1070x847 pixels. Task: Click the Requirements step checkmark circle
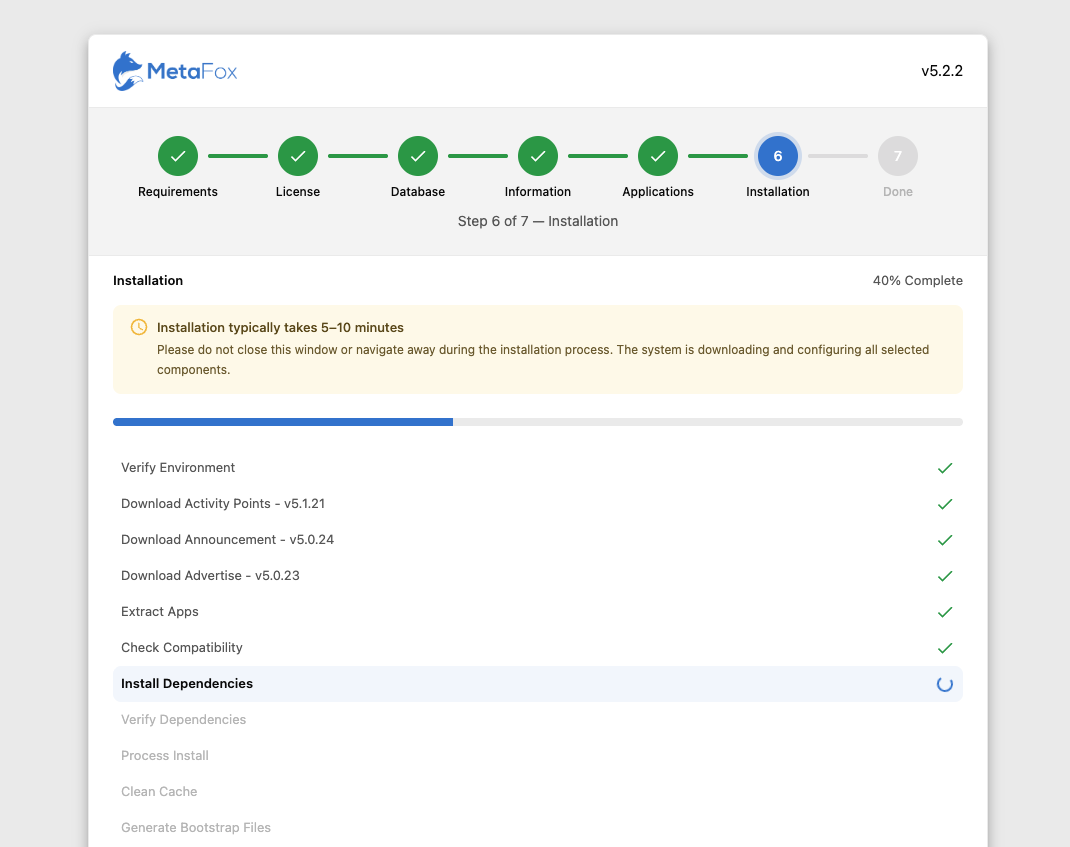click(178, 156)
